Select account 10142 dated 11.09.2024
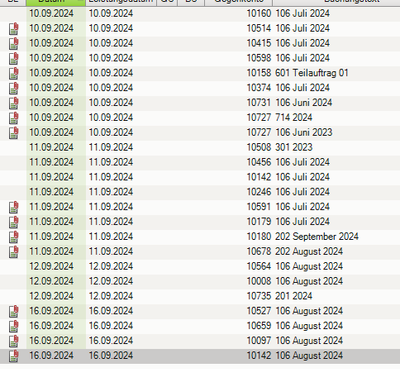 259,177
